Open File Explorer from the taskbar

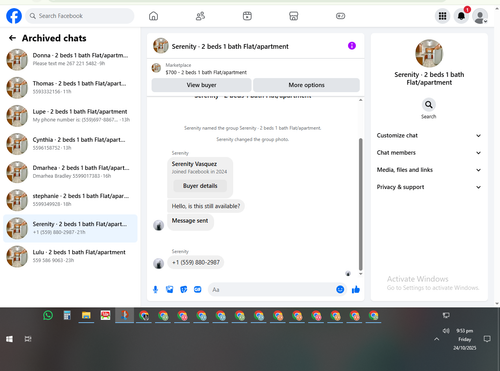[x=86, y=315]
